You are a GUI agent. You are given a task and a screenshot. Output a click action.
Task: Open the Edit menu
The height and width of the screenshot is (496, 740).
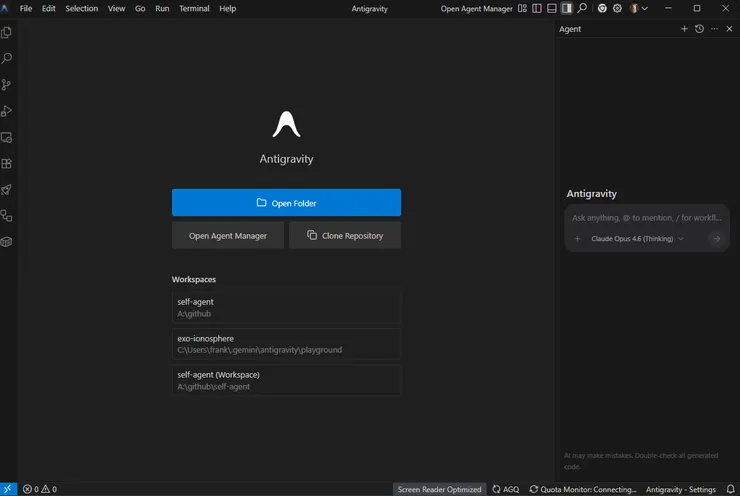pos(49,8)
